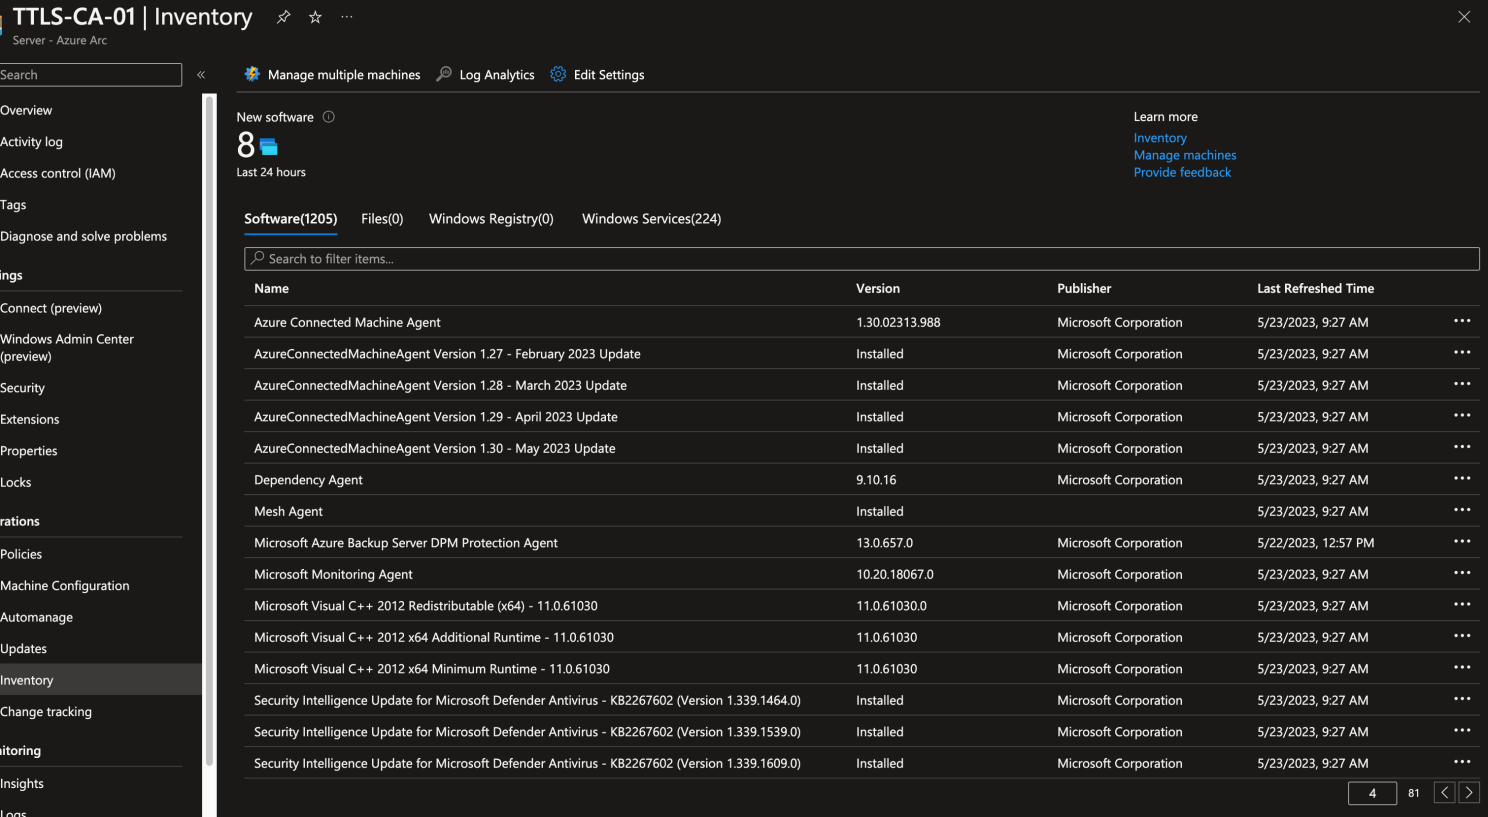This screenshot has width=1488, height=817.
Task: Open ellipsis menu for Defender update 1.339.1609.0
Action: pyautogui.click(x=1462, y=762)
